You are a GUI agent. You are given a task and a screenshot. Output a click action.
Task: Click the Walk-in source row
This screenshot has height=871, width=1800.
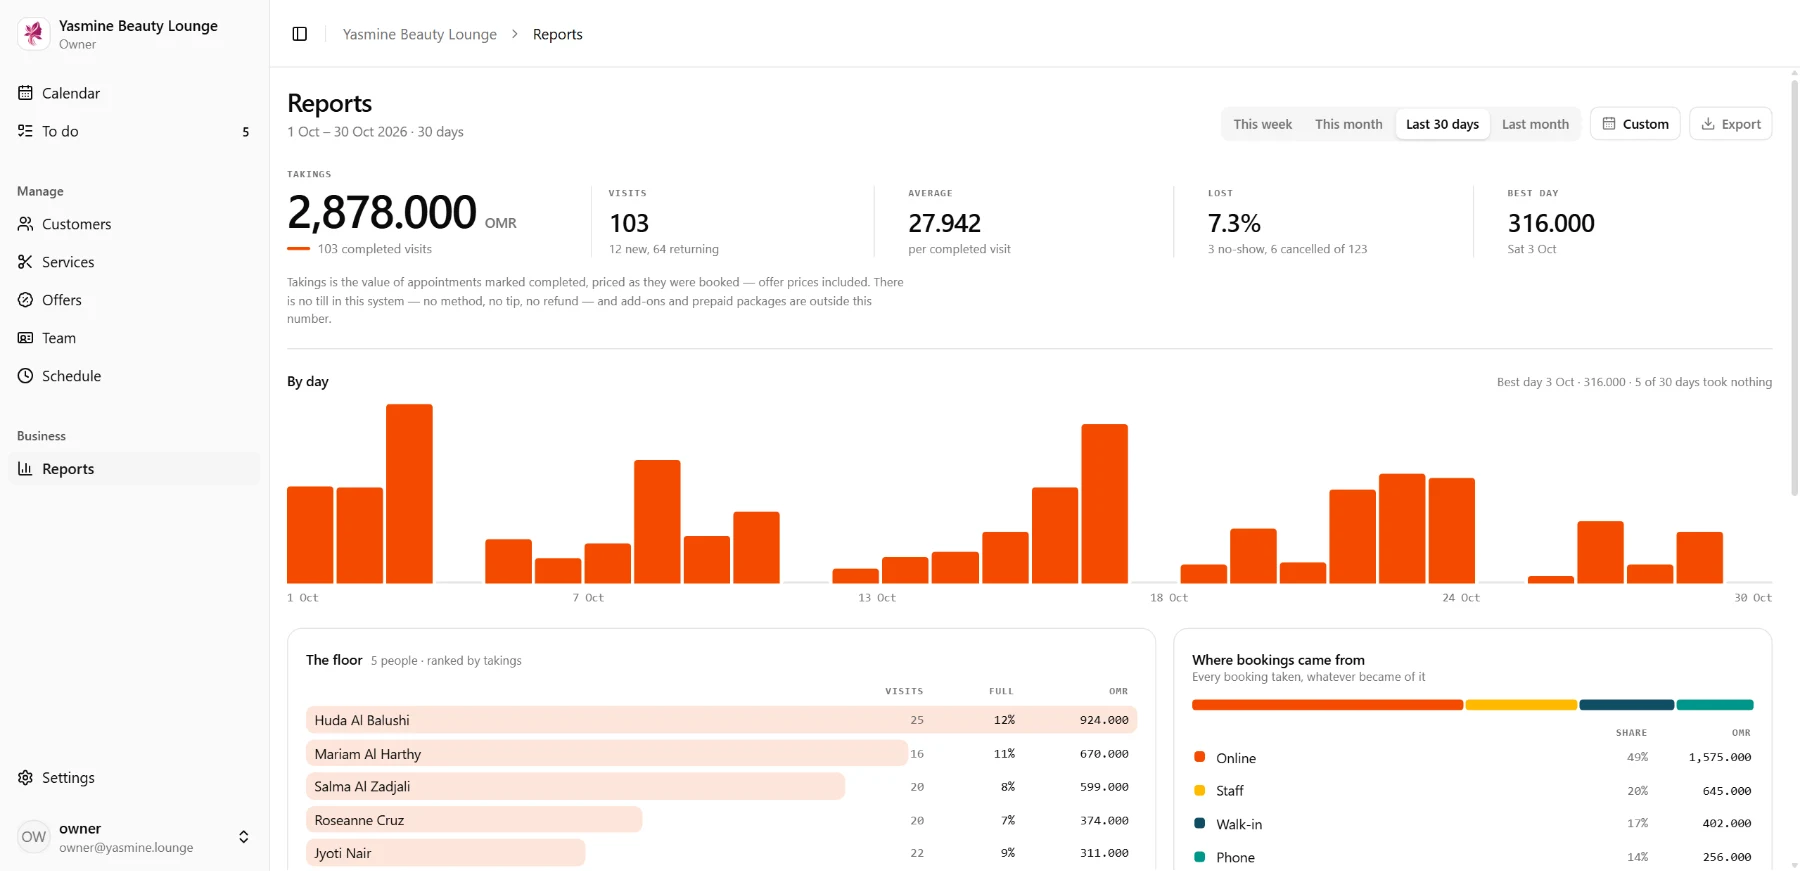pyautogui.click(x=1472, y=824)
